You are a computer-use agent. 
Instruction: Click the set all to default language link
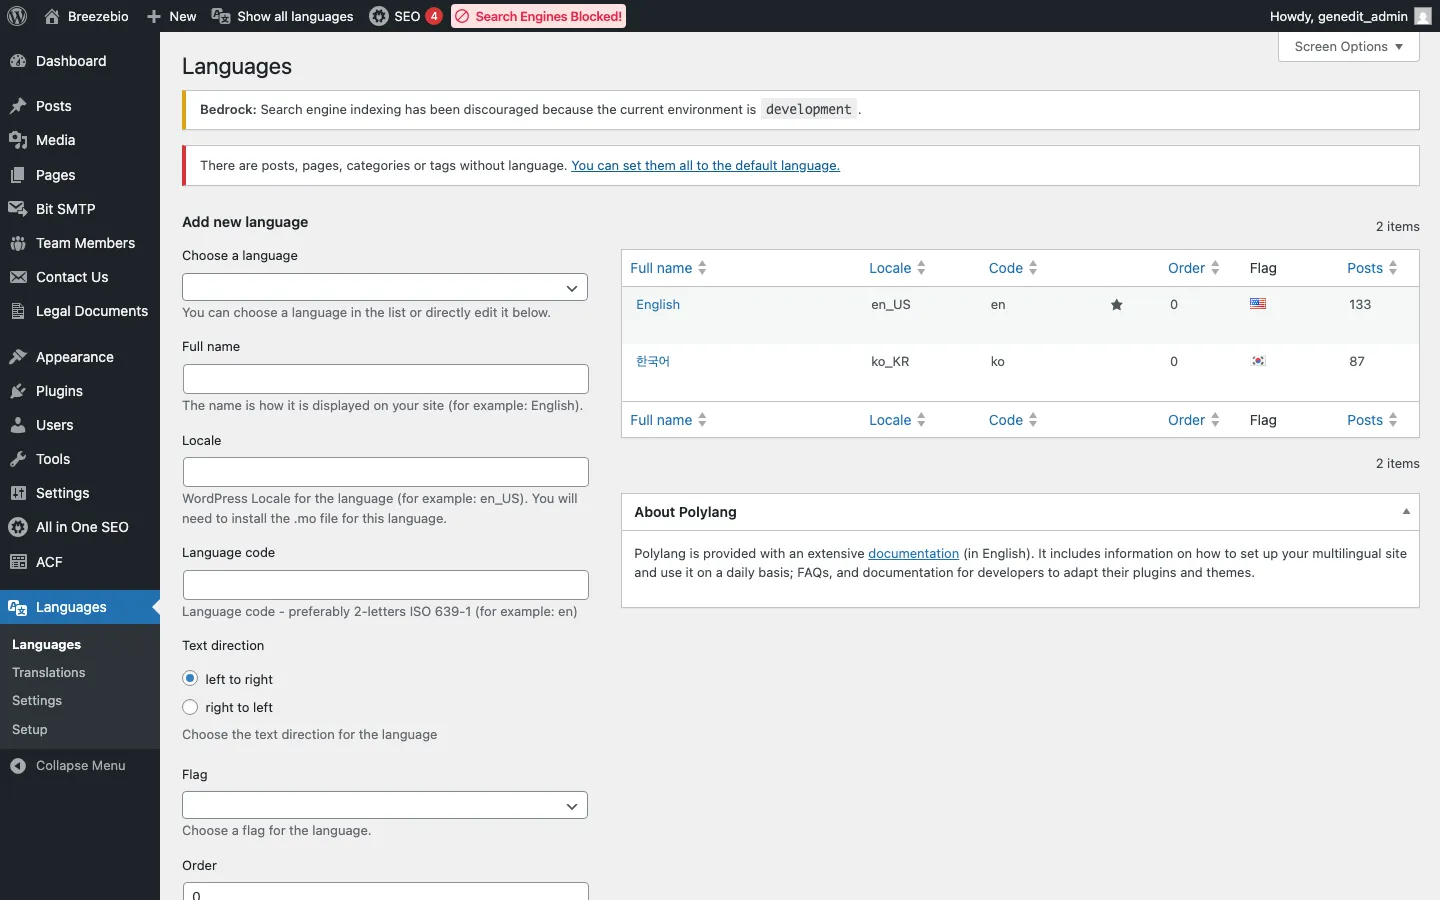pyautogui.click(x=705, y=166)
